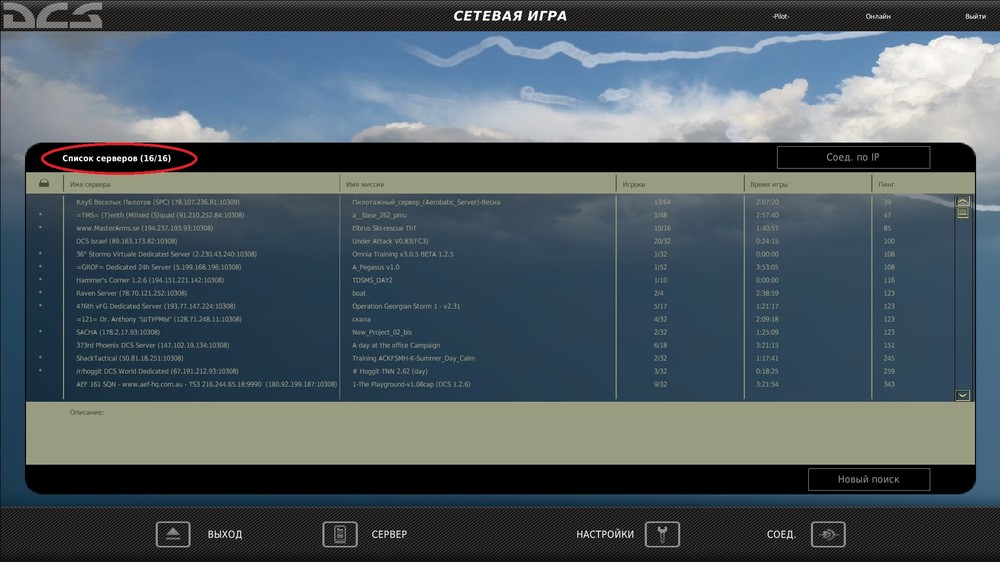Click the Новый поиск button
Screen dimensions: 1000x562
click(869, 479)
